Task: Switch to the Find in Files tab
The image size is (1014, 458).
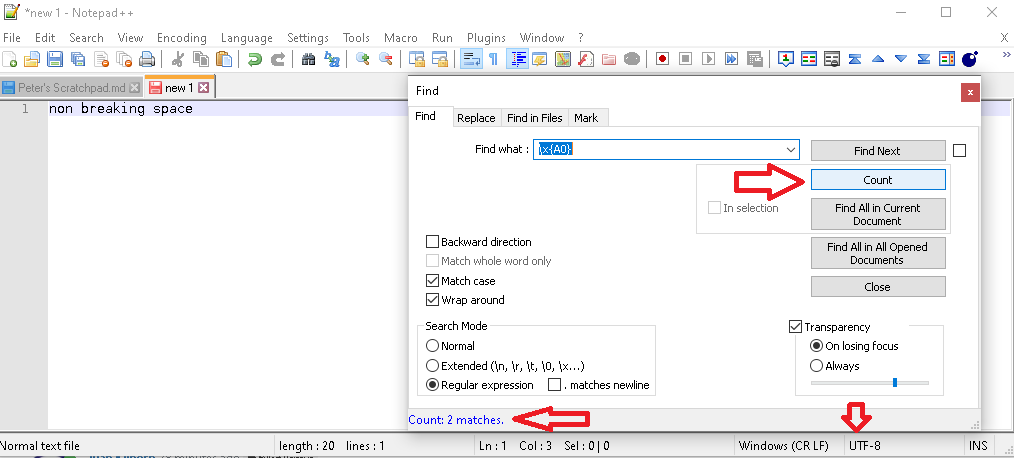Action: pyautogui.click(x=536, y=118)
